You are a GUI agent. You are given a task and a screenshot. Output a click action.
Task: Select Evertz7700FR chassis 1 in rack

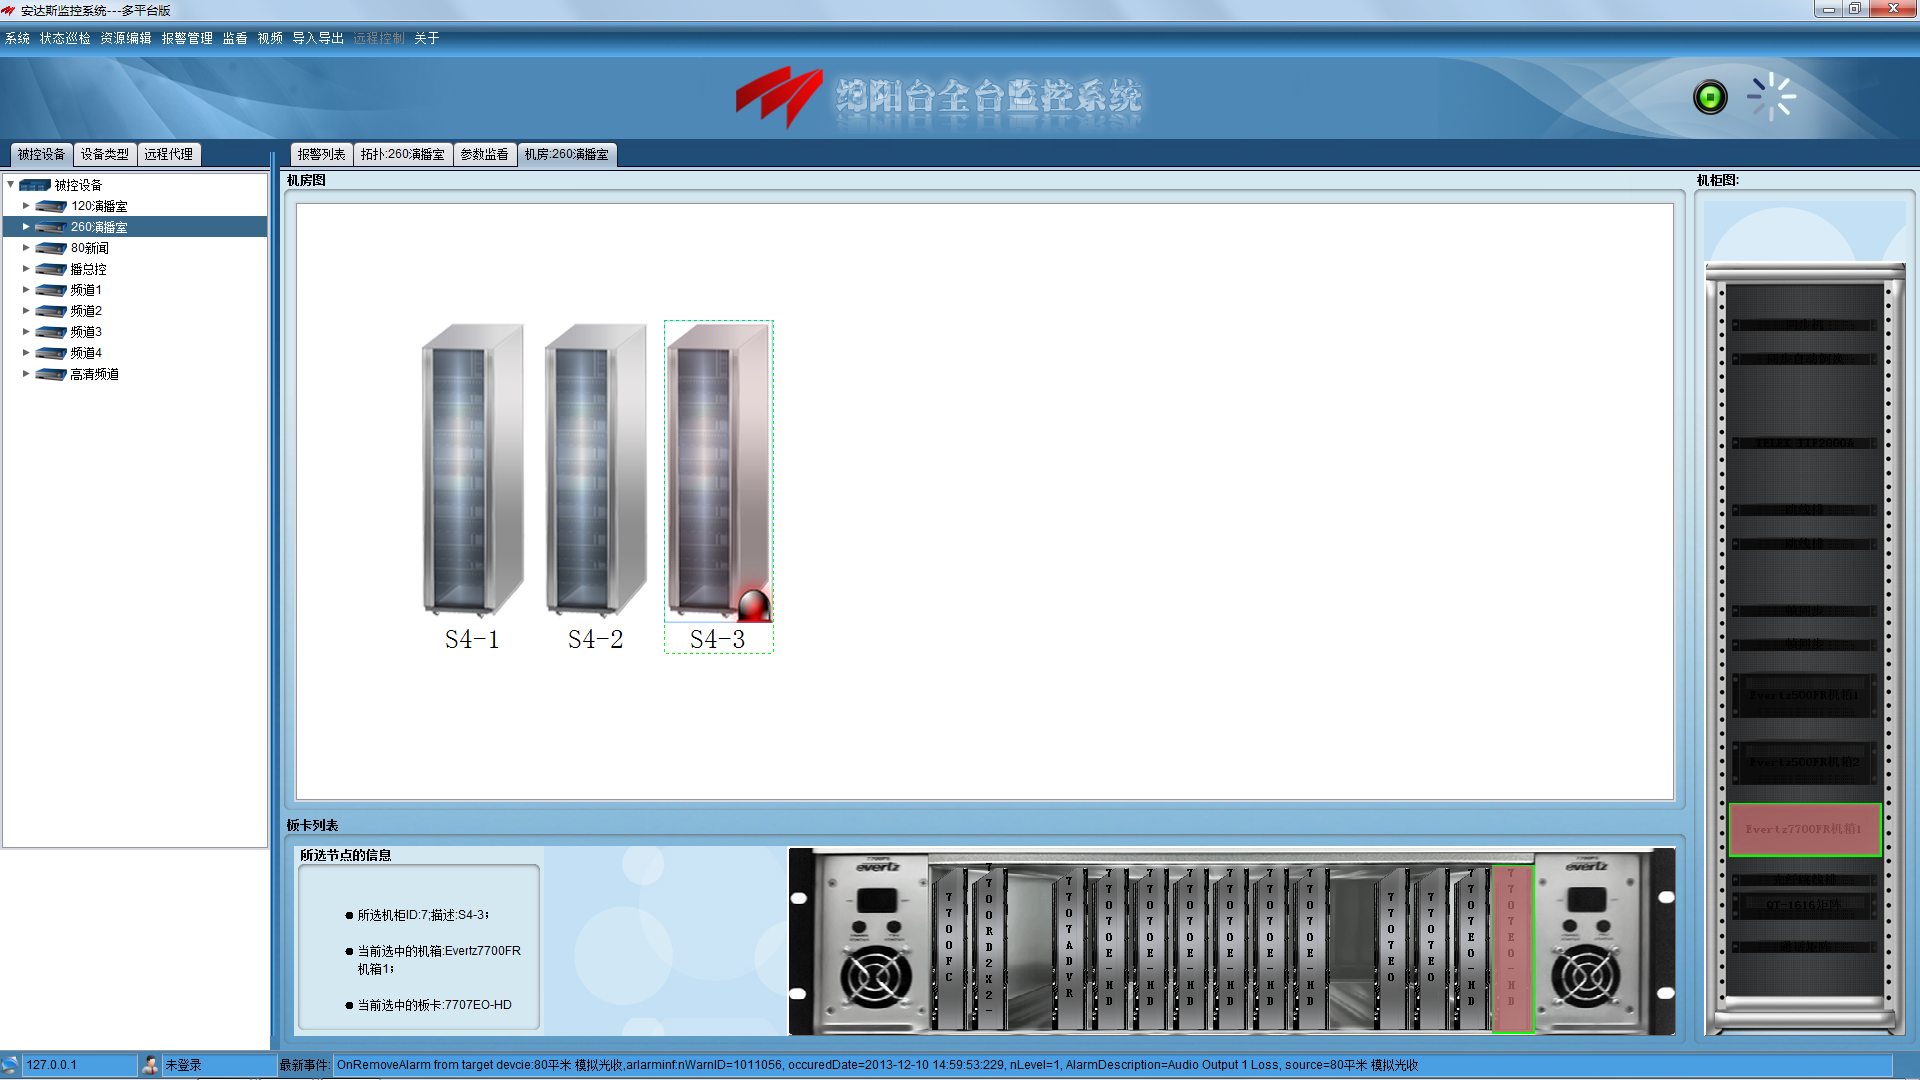[1803, 829]
